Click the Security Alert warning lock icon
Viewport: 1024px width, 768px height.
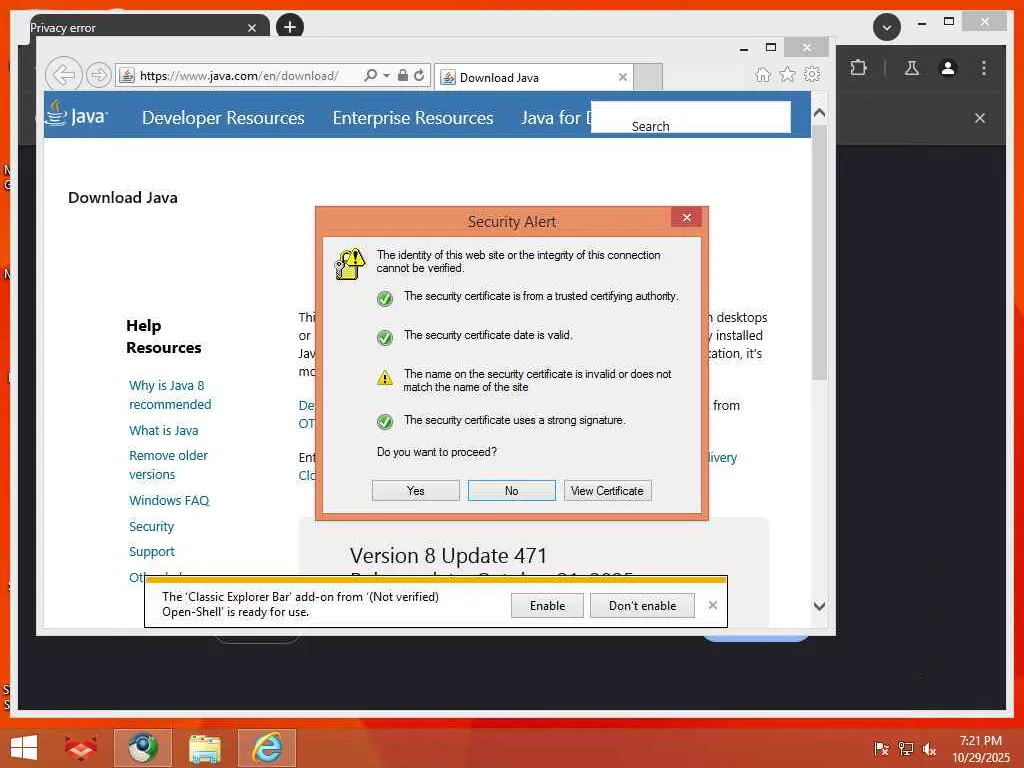(350, 264)
